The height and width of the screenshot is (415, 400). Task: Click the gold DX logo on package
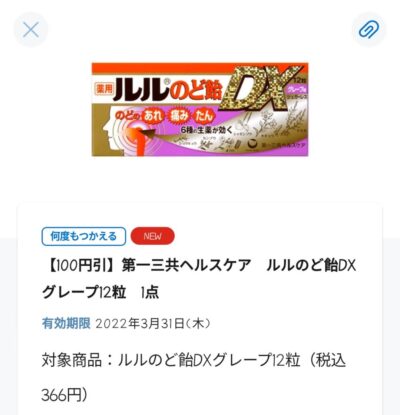(x=262, y=89)
